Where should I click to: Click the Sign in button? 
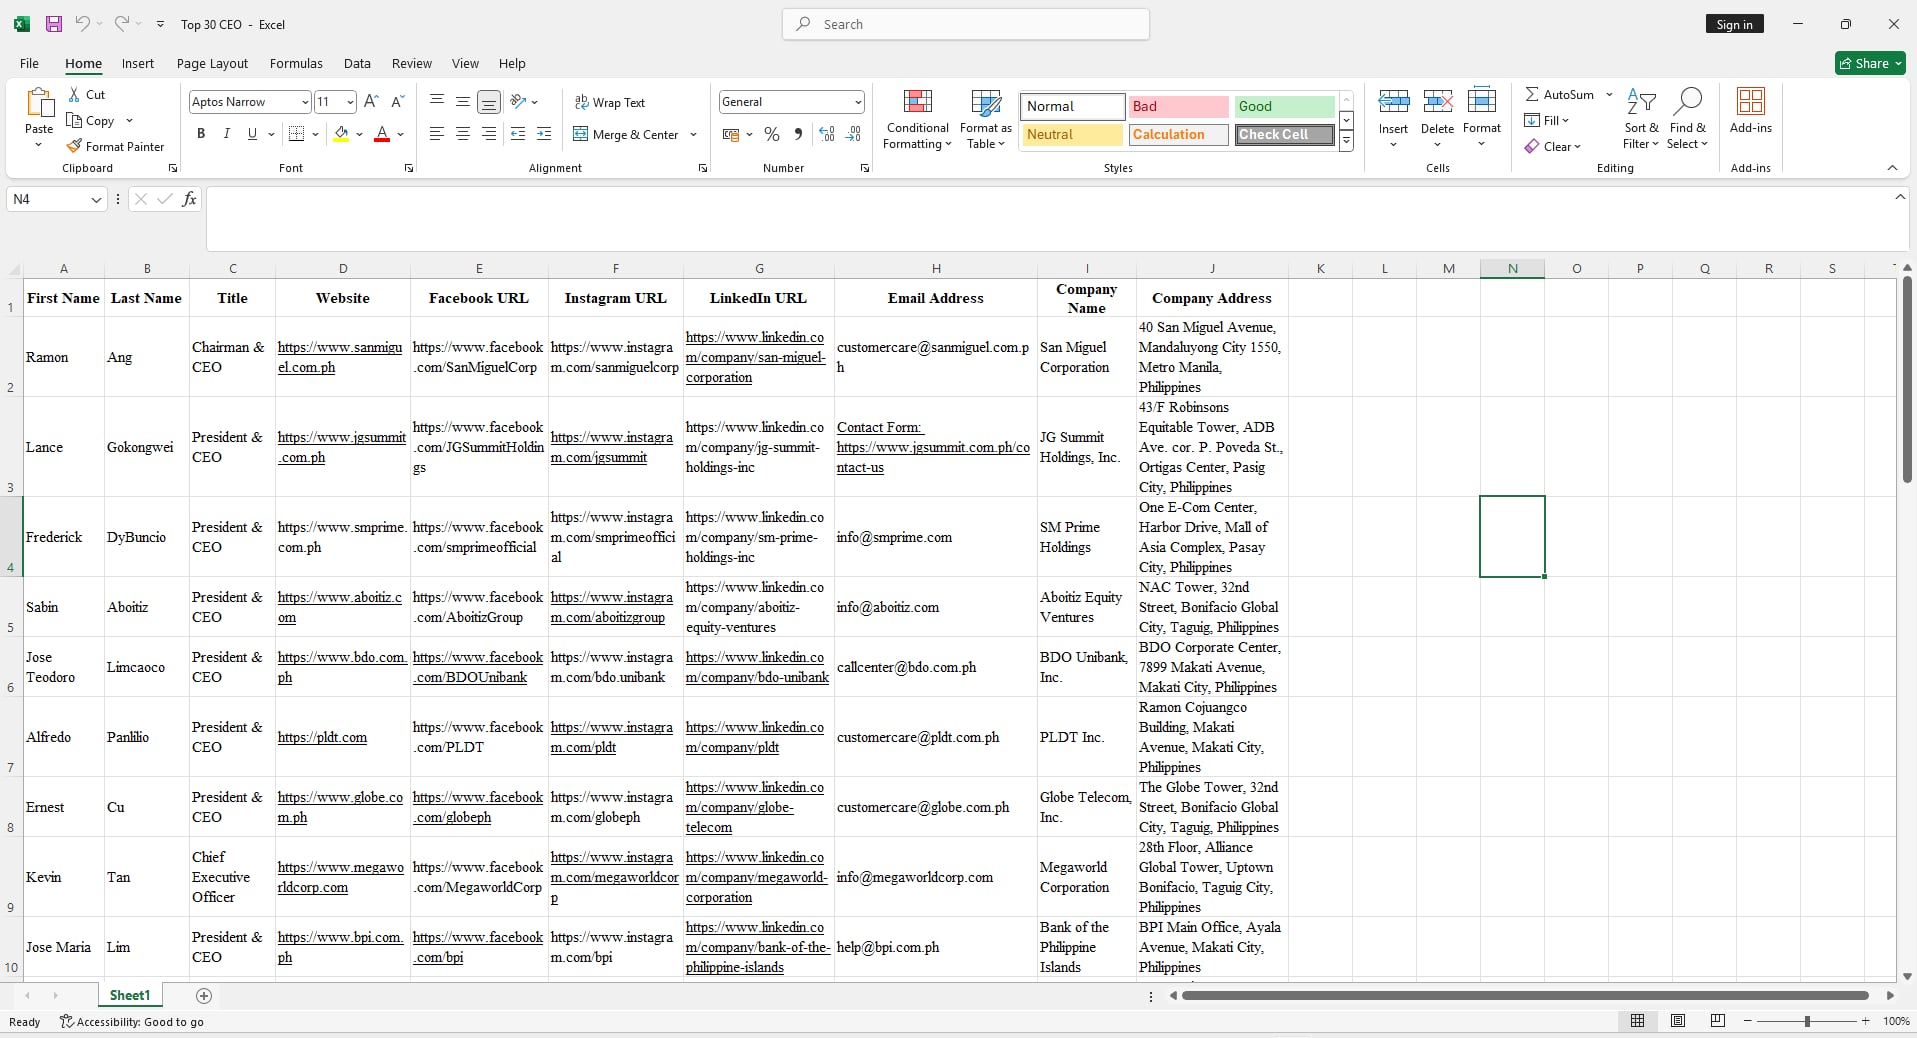pyautogui.click(x=1734, y=24)
